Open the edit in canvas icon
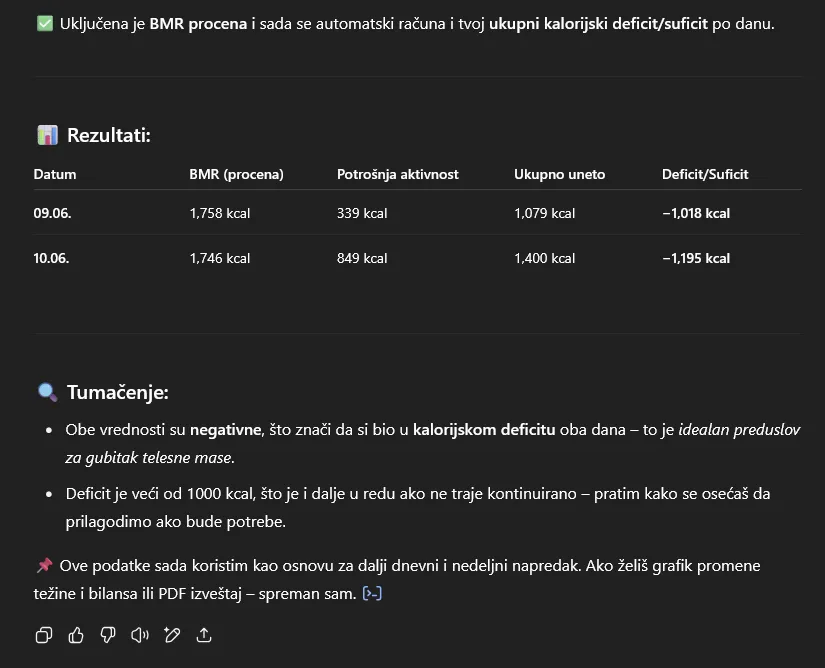This screenshot has width=825, height=668. pos(172,635)
